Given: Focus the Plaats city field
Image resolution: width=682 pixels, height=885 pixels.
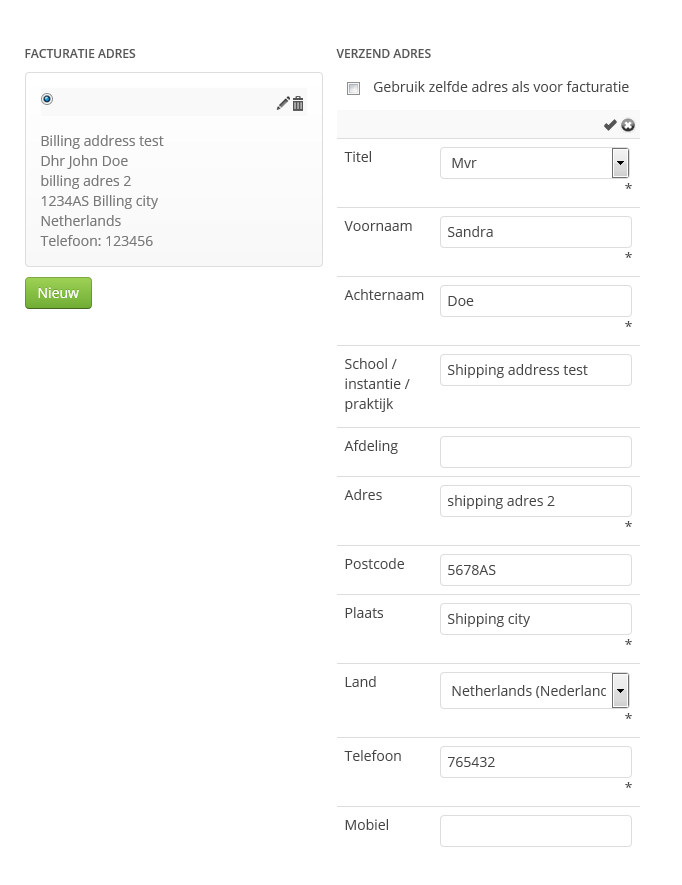Looking at the screenshot, I should (535, 619).
